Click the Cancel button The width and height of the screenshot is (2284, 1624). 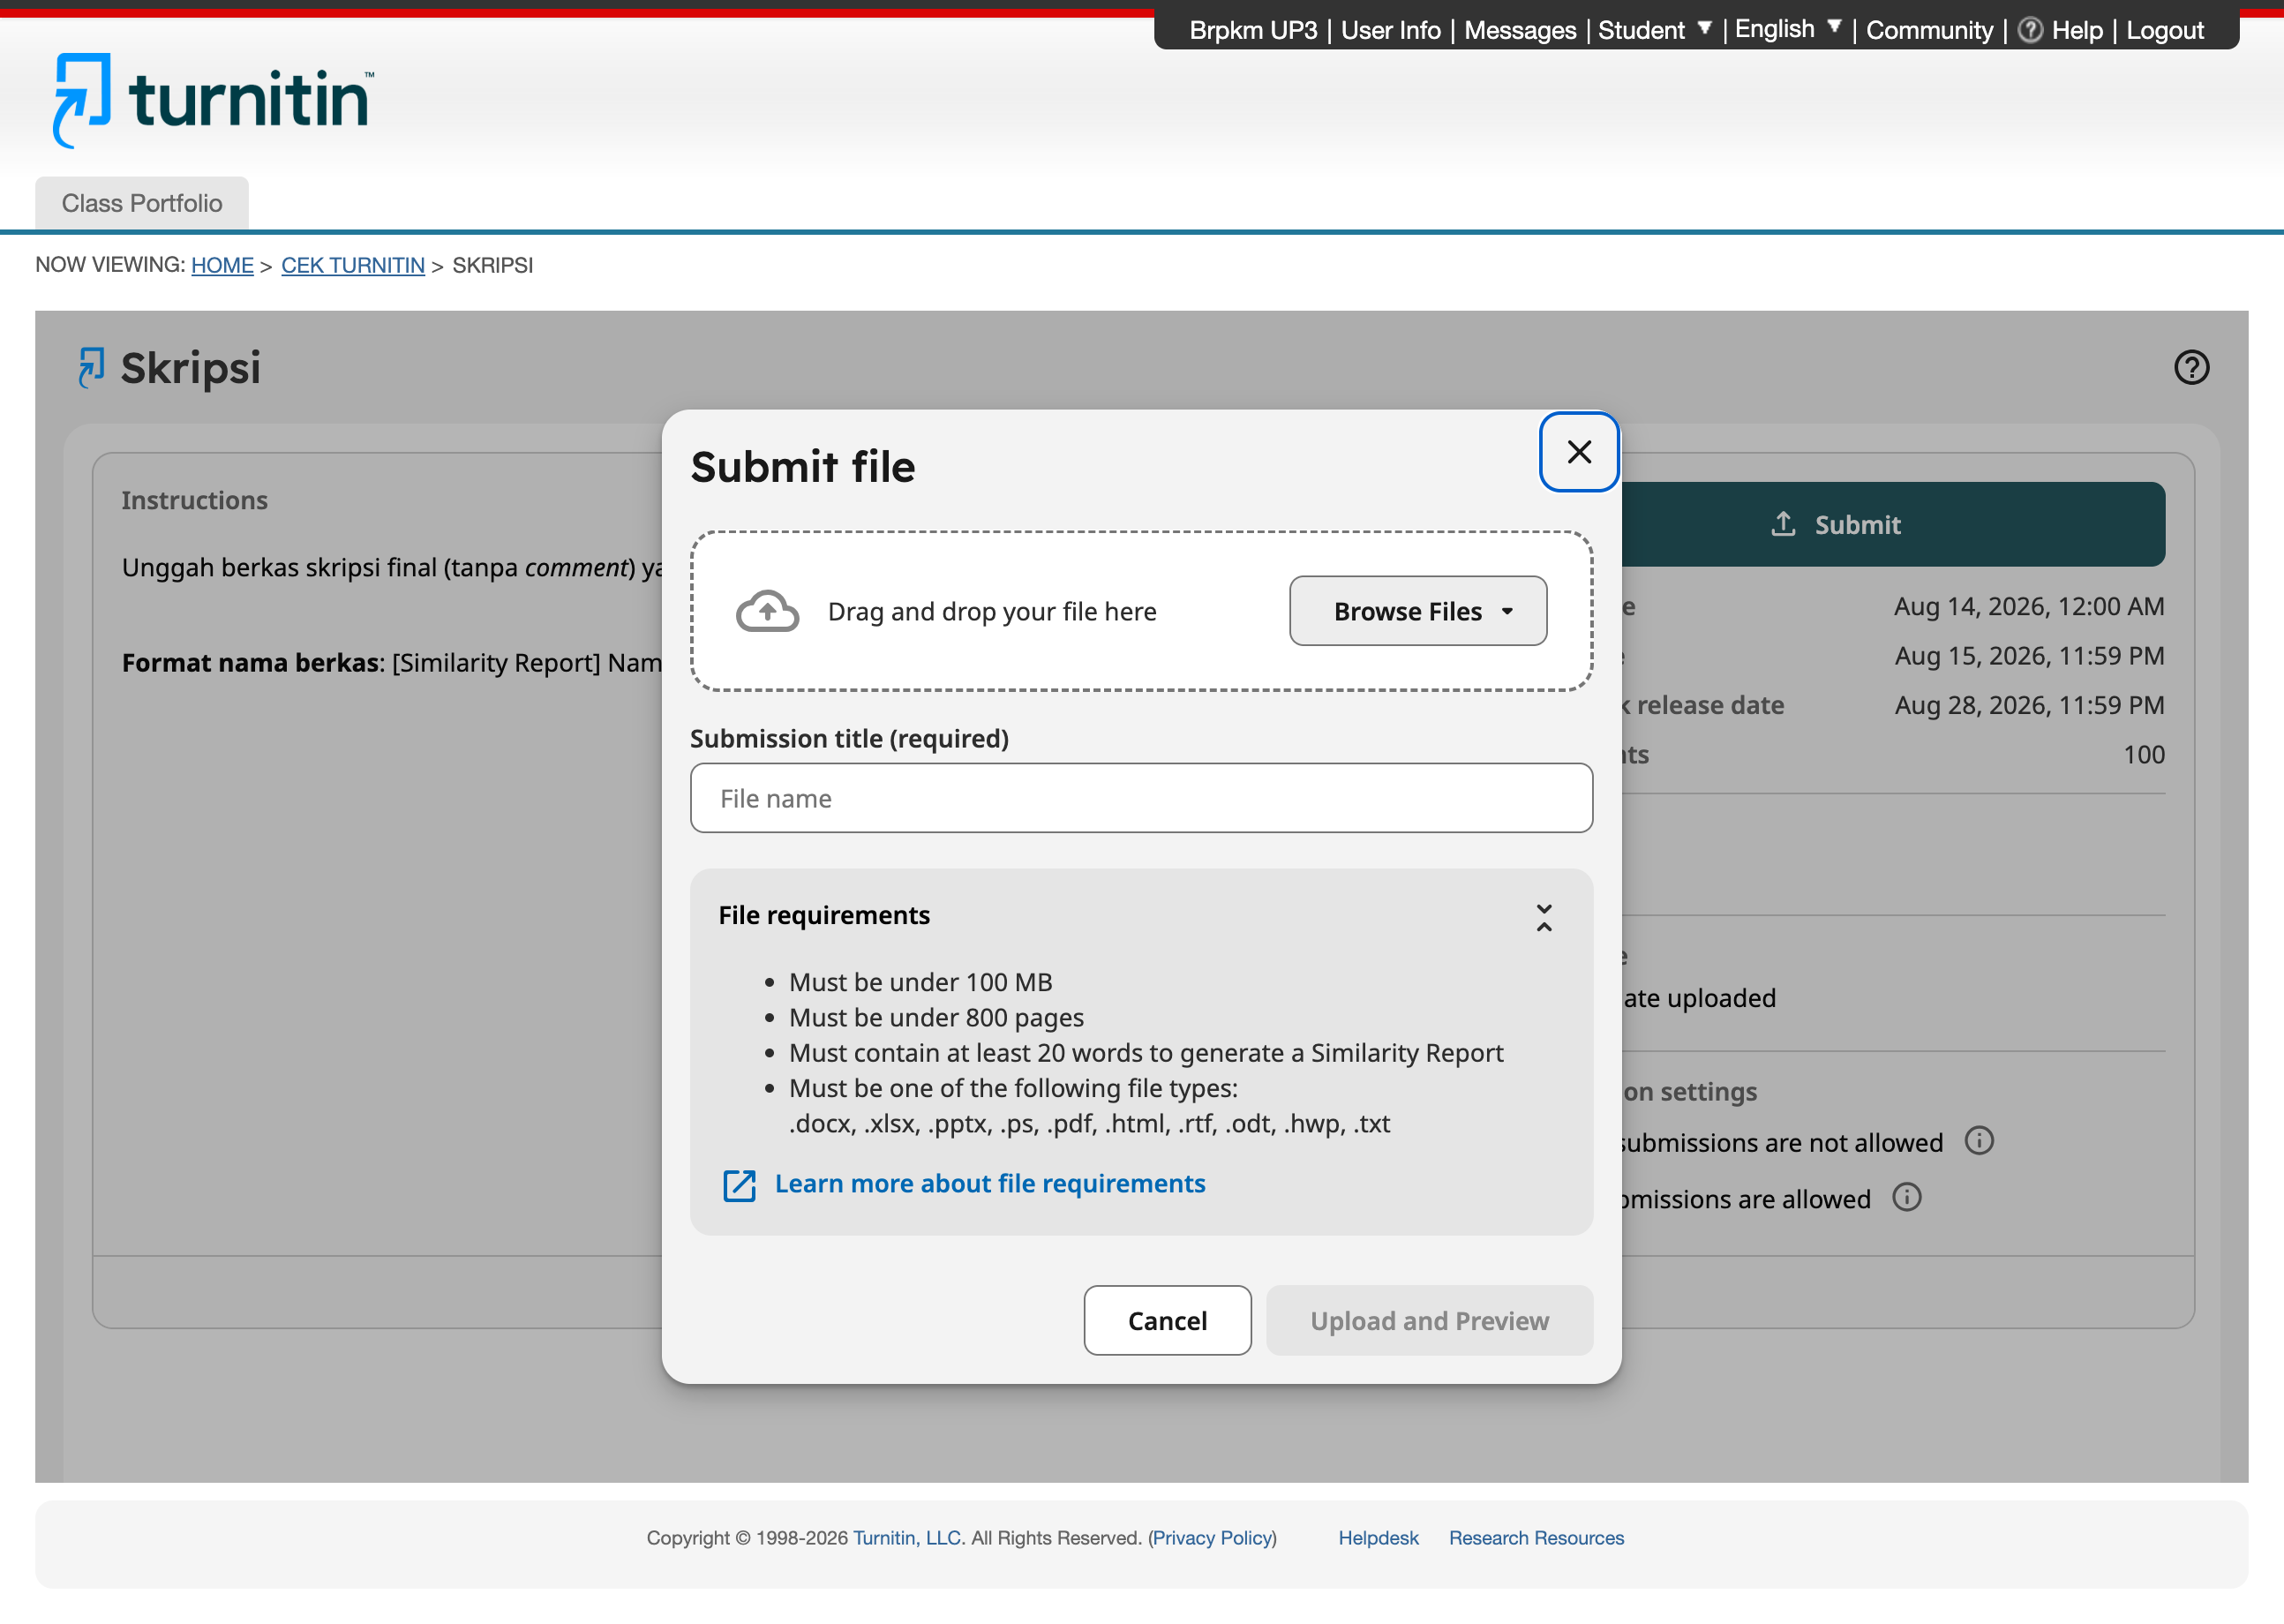(1167, 1320)
